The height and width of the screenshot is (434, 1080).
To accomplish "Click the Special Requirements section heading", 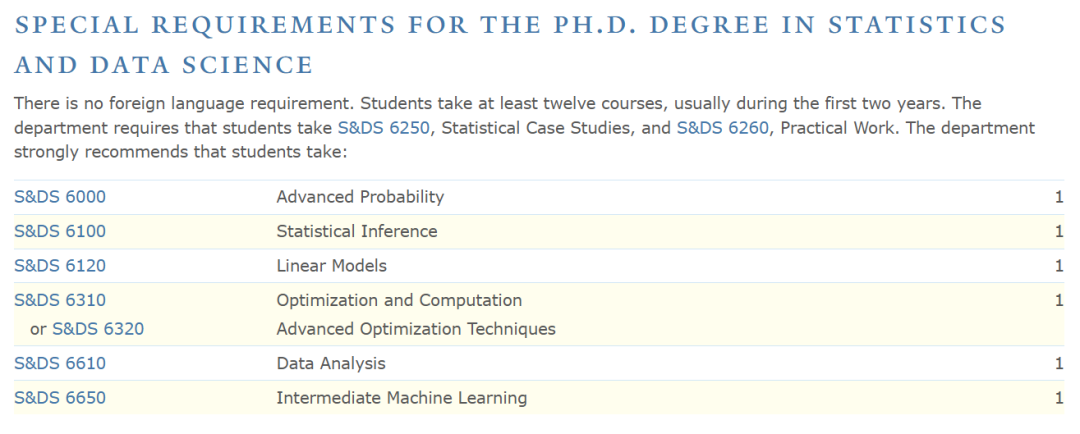I will point(510,45).
